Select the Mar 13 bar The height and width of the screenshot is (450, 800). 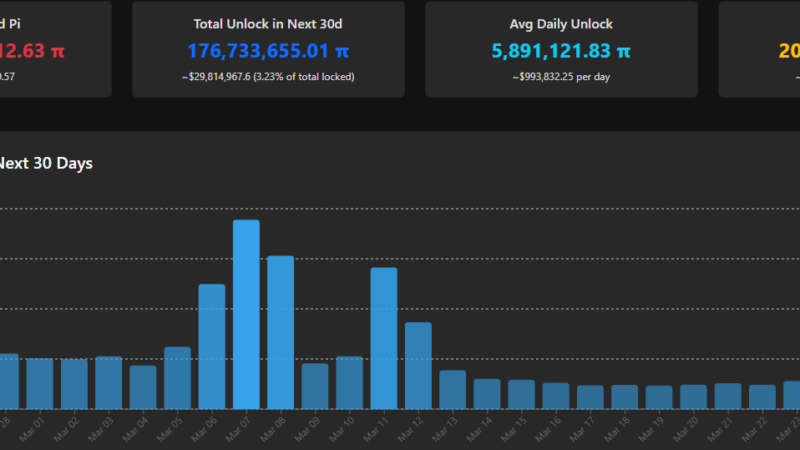pos(452,389)
